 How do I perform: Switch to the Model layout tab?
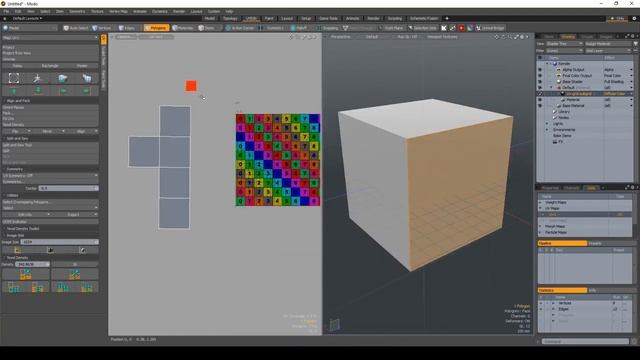tap(210, 18)
